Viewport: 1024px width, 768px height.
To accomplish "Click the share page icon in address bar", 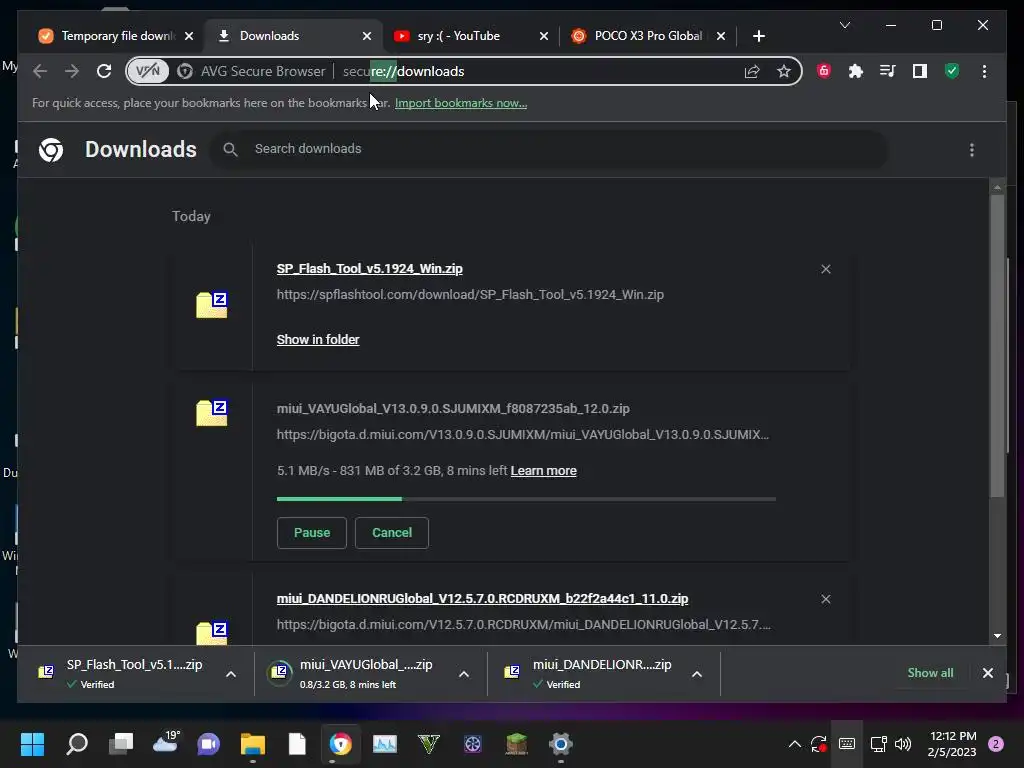I will (752, 71).
